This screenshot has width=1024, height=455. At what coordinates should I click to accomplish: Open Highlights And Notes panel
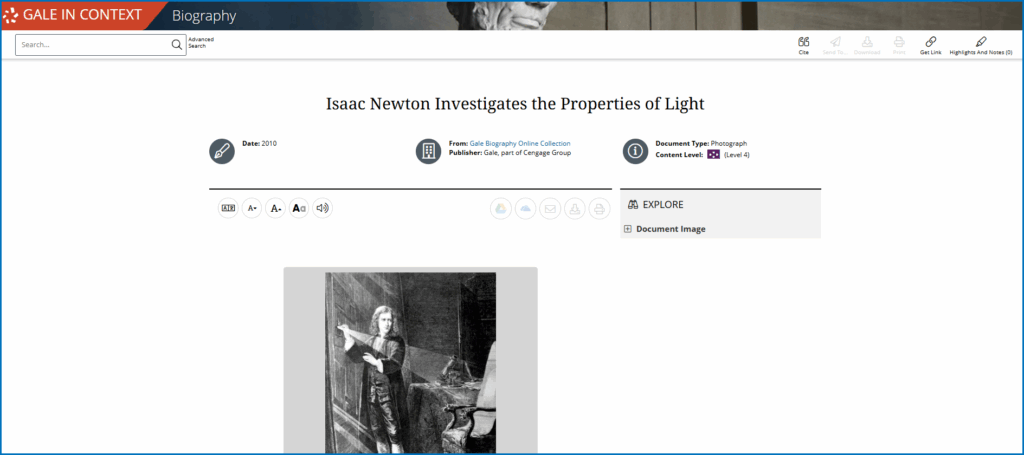click(x=980, y=44)
